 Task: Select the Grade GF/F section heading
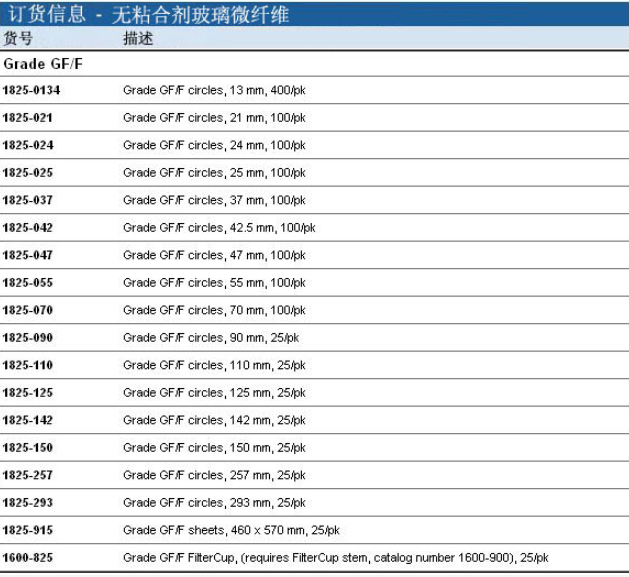[x=43, y=64]
